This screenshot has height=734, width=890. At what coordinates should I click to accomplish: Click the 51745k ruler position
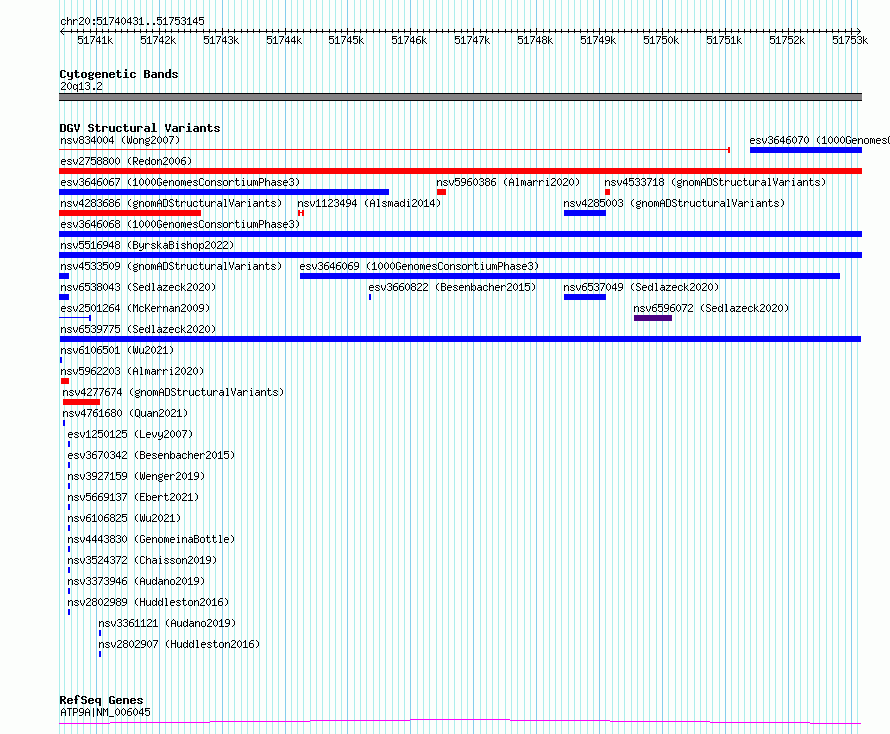pos(346,40)
